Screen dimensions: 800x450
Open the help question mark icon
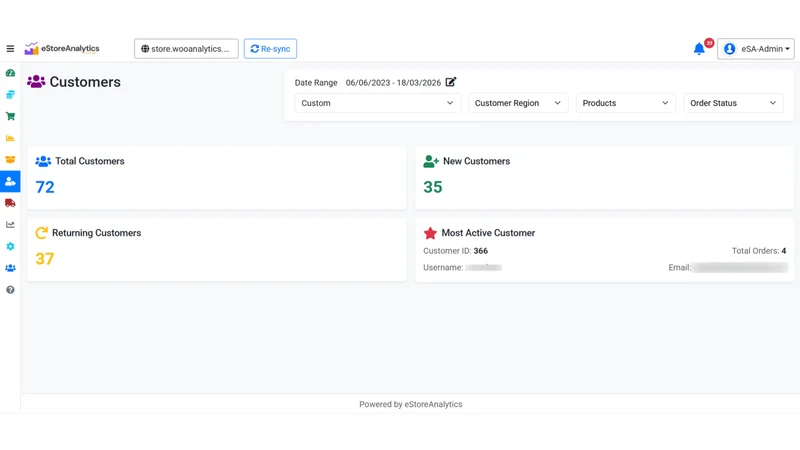tap(10, 290)
